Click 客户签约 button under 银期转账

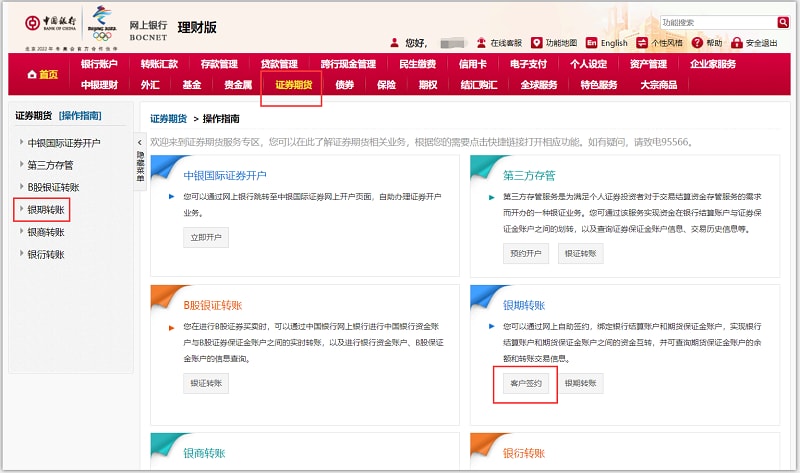(525, 383)
